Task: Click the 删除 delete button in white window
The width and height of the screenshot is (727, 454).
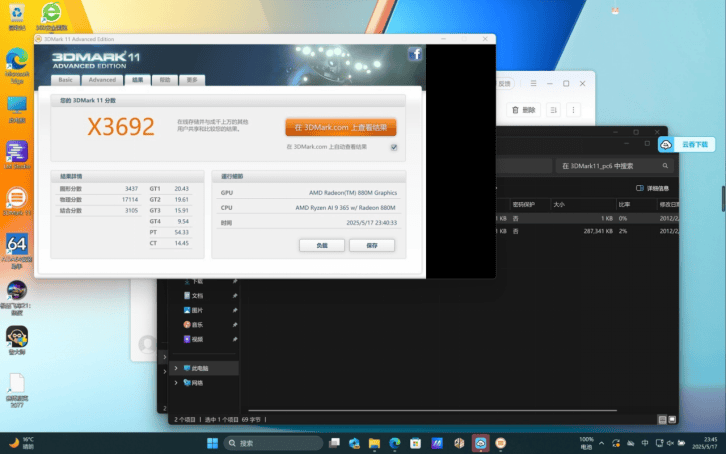Action: [x=523, y=110]
